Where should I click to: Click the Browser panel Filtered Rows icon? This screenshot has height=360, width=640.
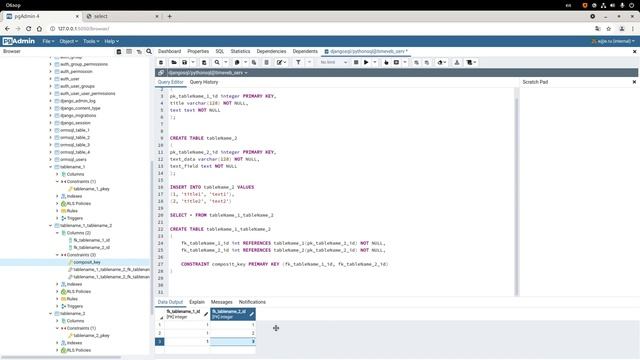[x=139, y=51]
